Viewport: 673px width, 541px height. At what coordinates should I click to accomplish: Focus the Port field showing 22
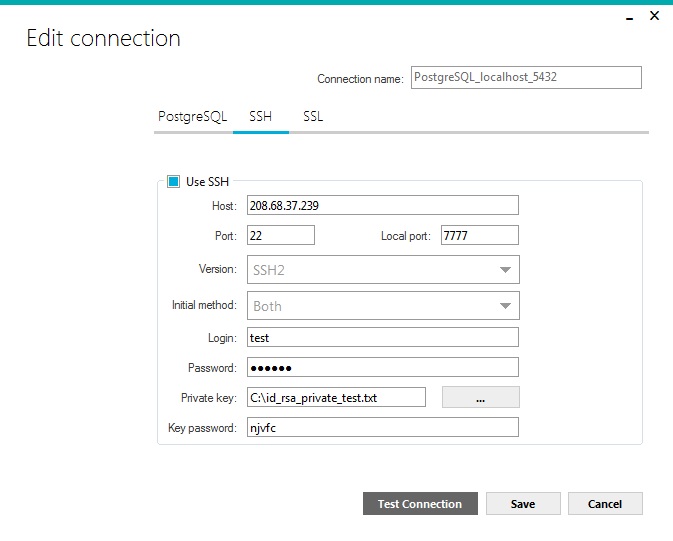coord(281,235)
